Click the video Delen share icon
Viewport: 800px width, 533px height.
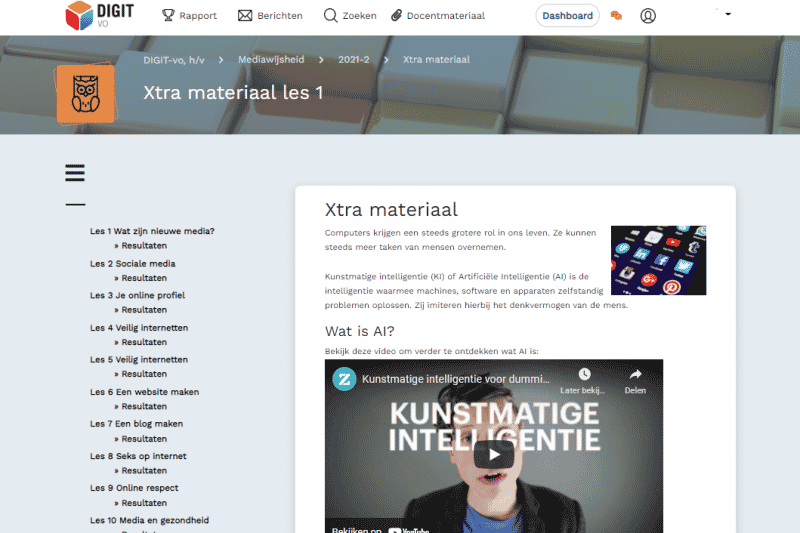(x=635, y=380)
